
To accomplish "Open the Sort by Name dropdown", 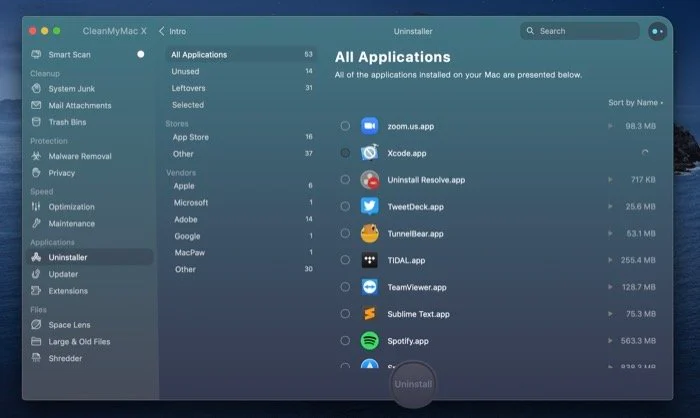I will 635,102.
